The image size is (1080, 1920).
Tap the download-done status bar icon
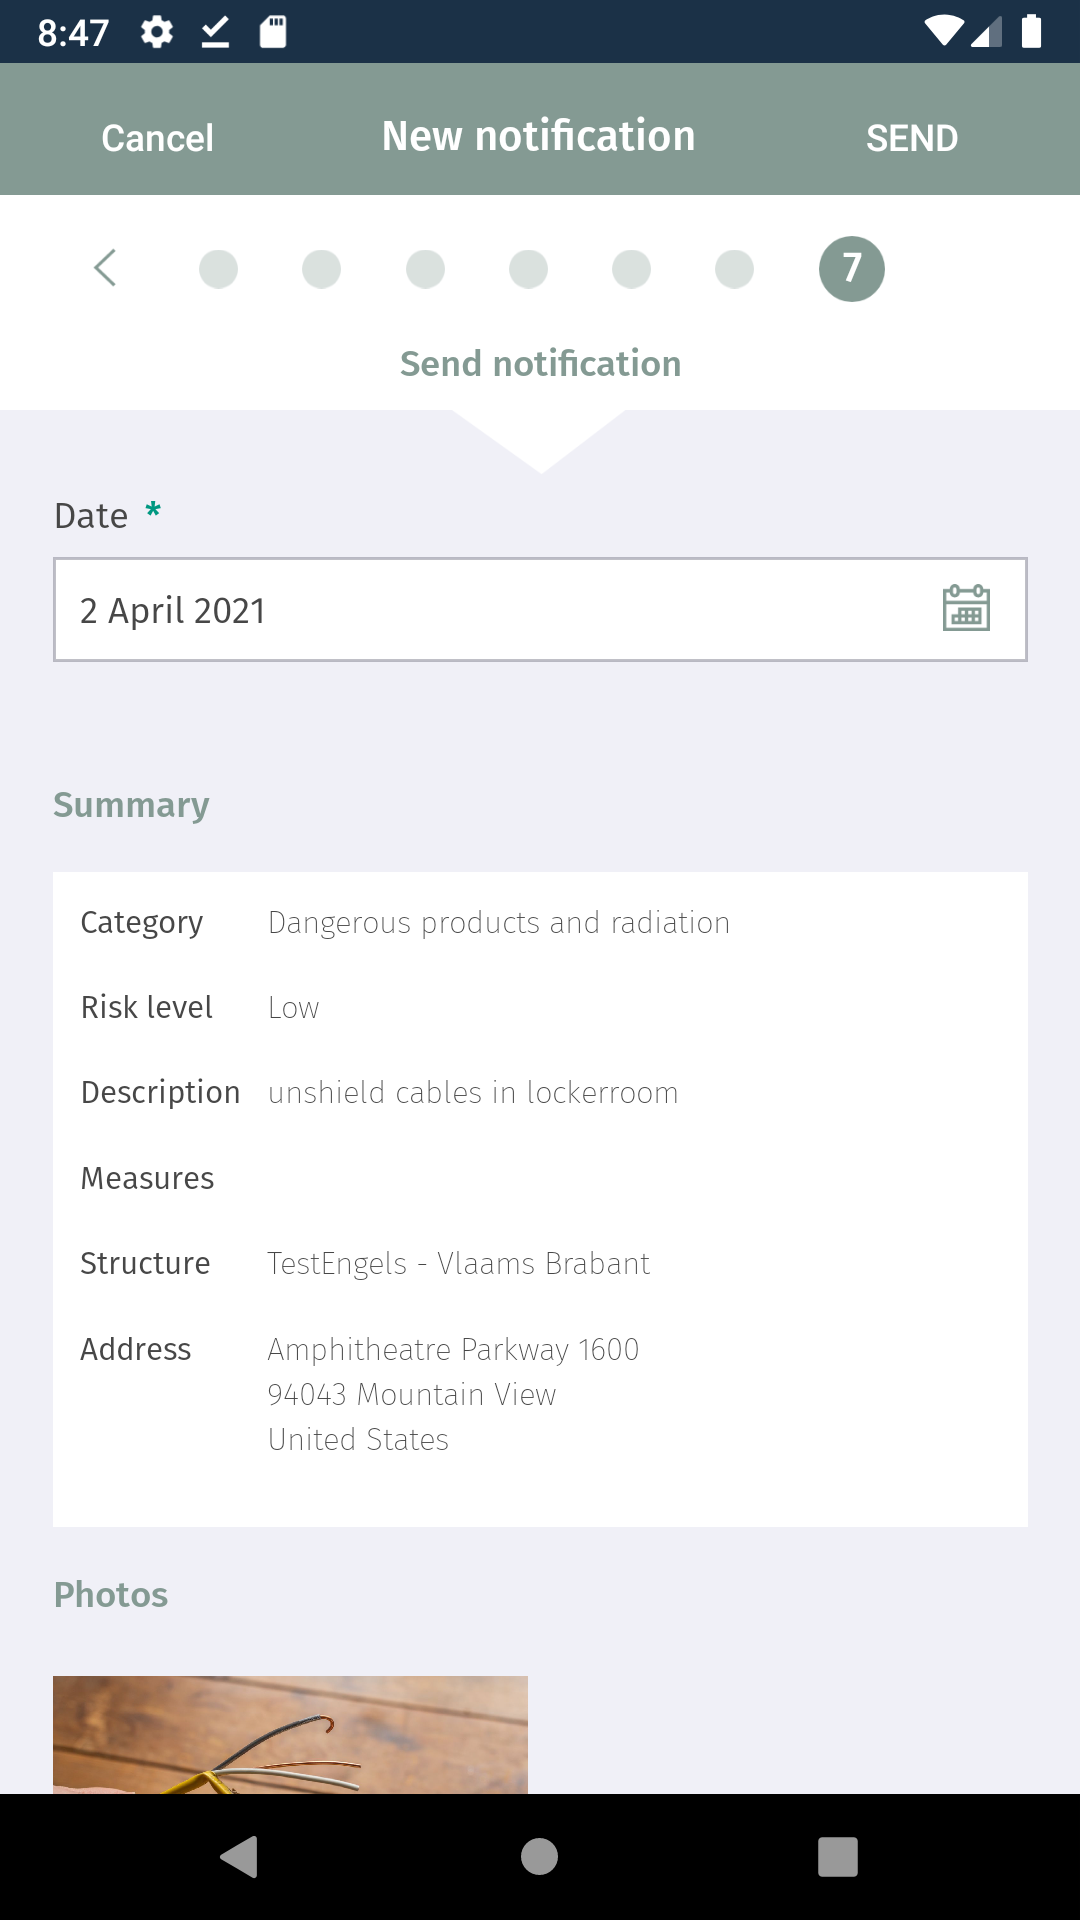point(215,32)
